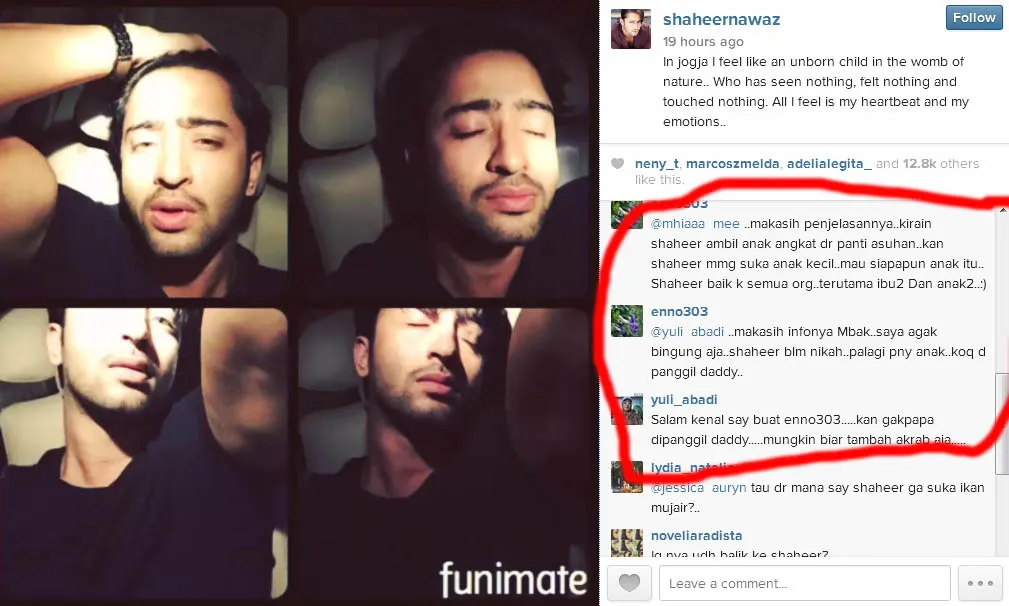Screen dimensions: 1009x606
Task: Click noveliaradista commenter avatar
Action: click(627, 543)
